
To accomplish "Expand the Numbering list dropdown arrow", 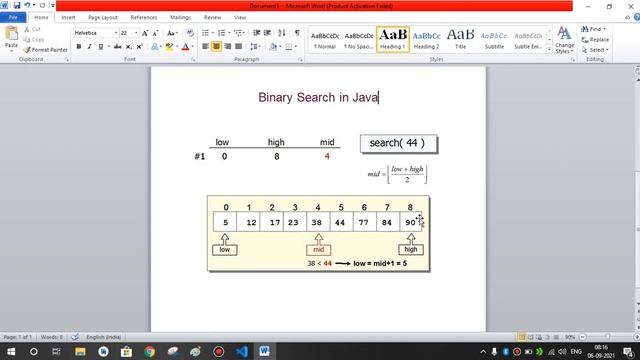I will [x=229, y=33].
